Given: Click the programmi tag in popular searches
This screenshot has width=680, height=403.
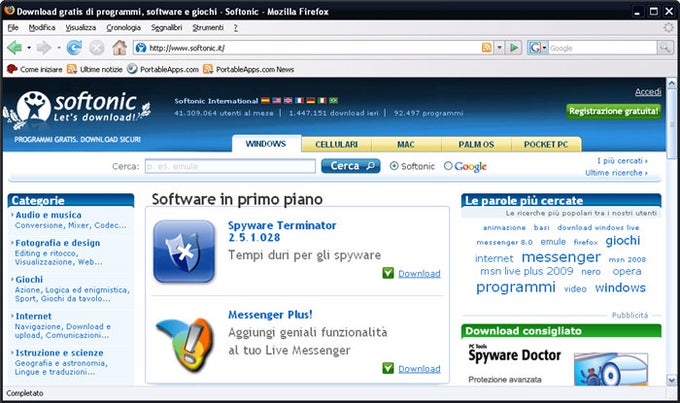Looking at the screenshot, I should click(516, 287).
